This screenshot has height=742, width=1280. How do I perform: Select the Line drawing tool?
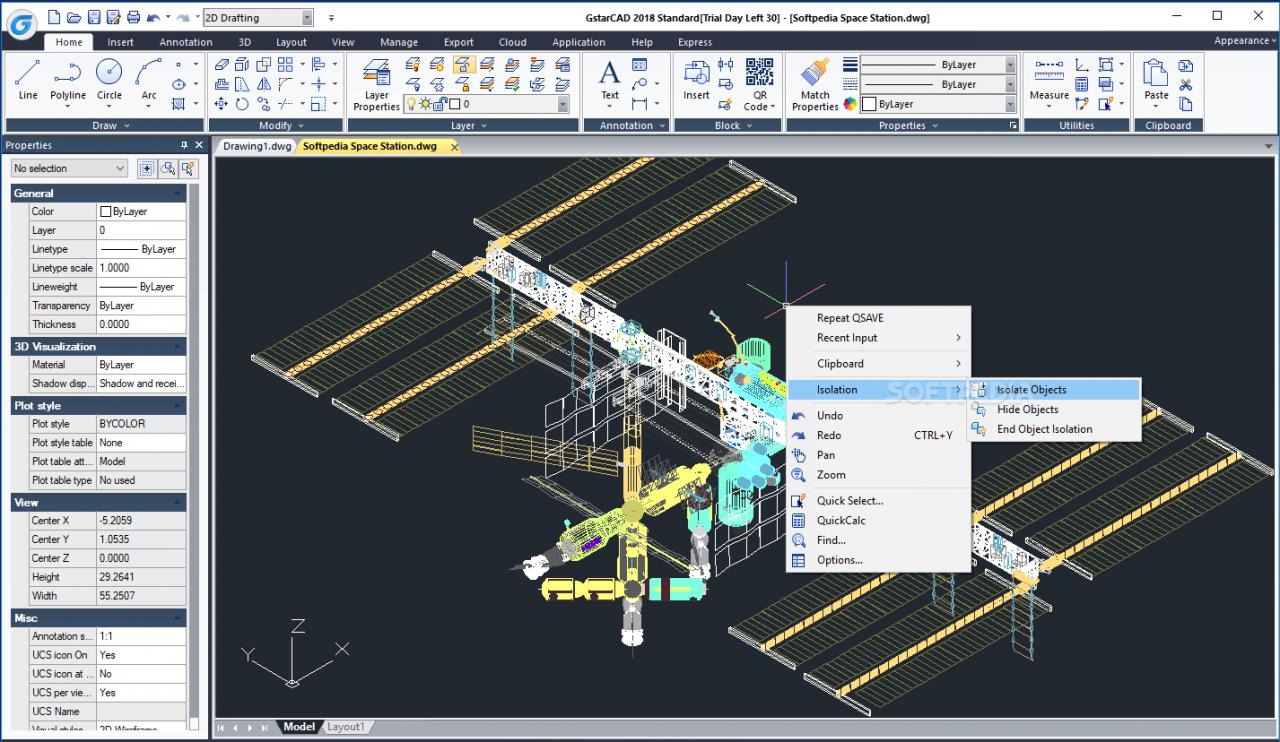point(28,78)
